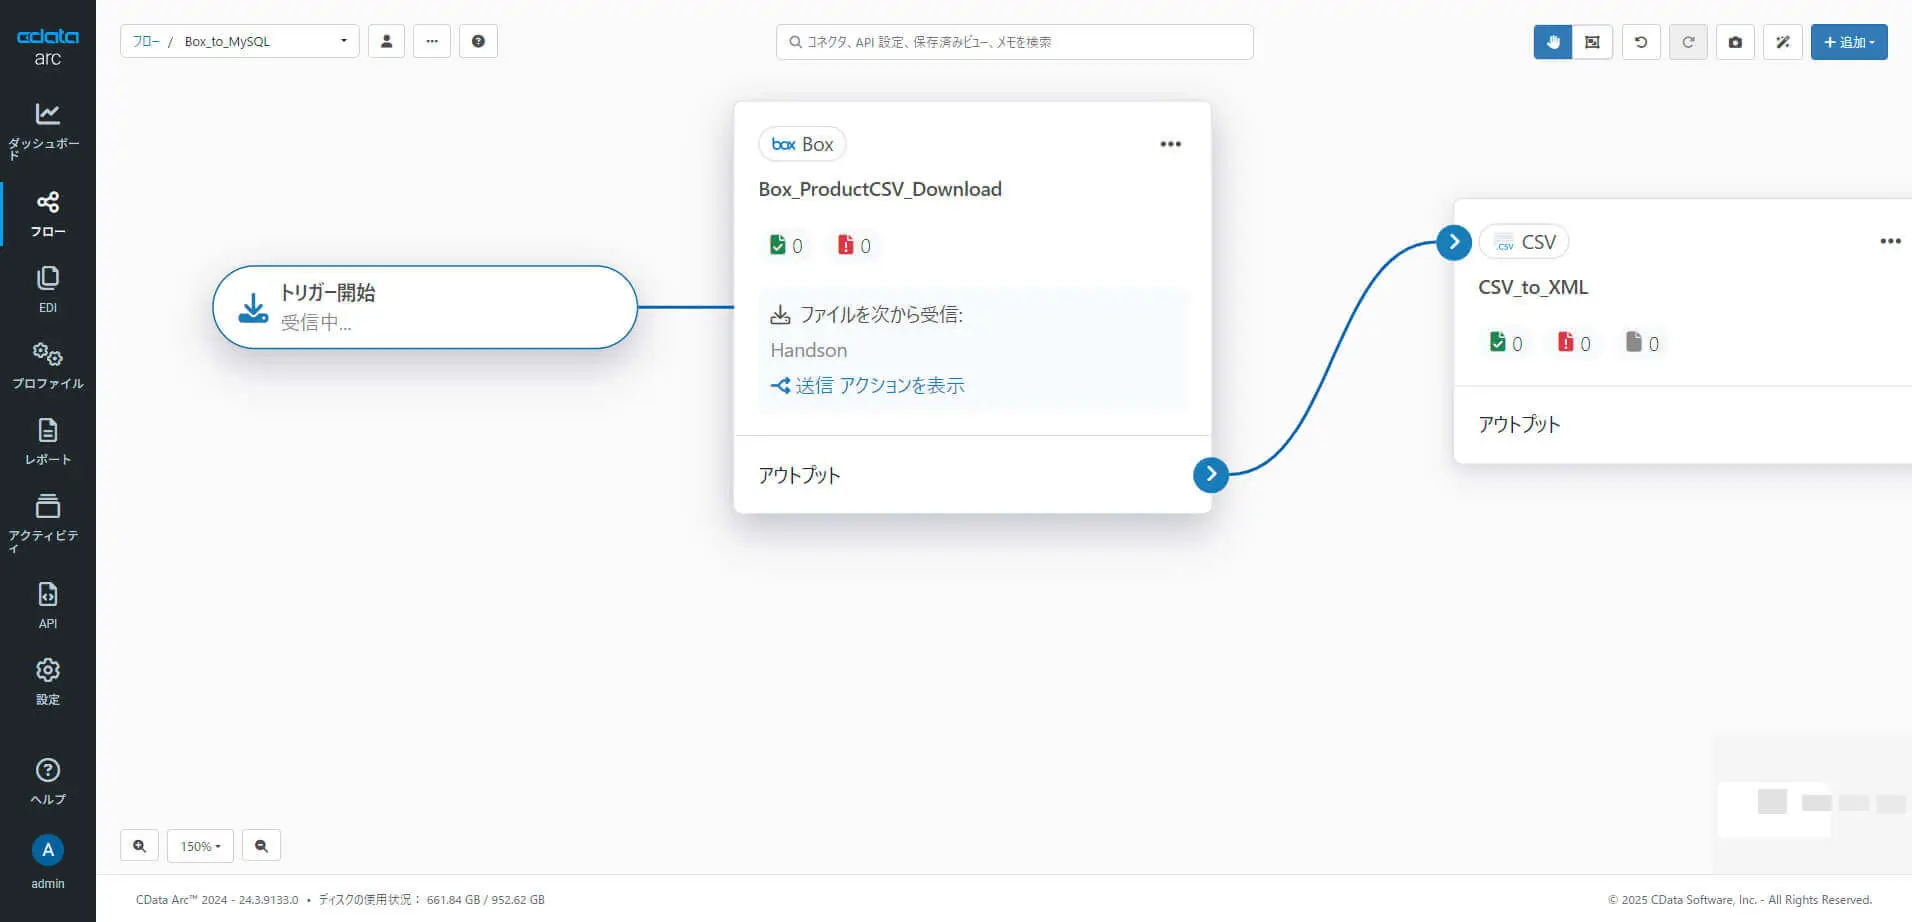Click the CSV connector type badge
The width and height of the screenshot is (1912, 922).
click(x=1524, y=242)
